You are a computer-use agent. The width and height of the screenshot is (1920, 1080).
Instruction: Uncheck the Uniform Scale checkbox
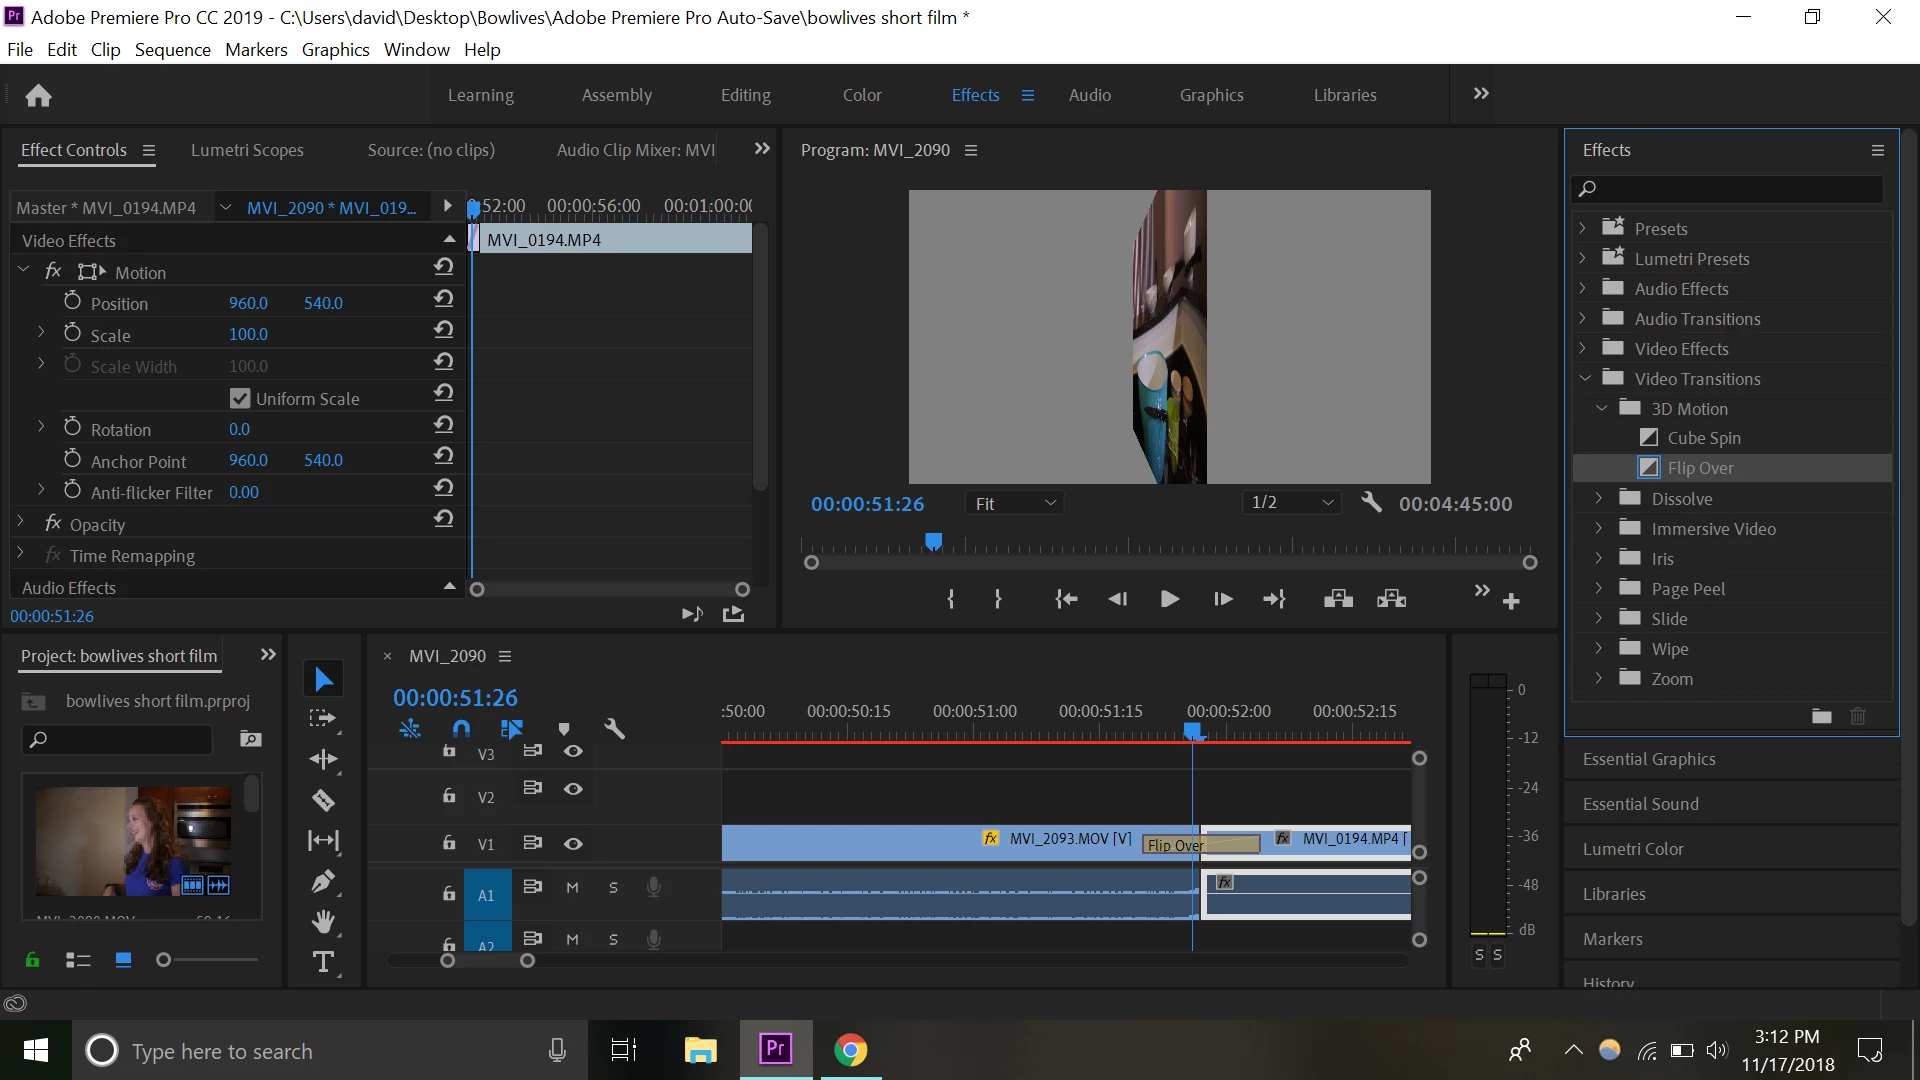pos(240,398)
